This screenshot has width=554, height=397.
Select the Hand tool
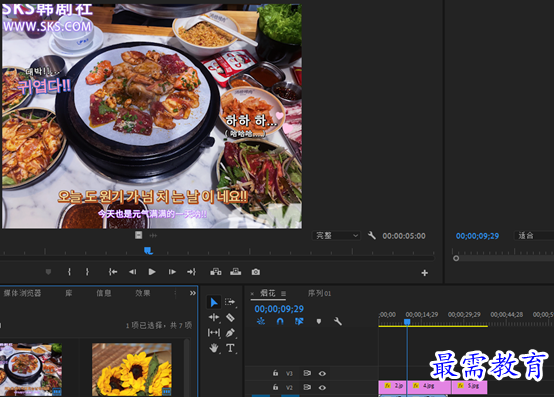[x=214, y=348]
